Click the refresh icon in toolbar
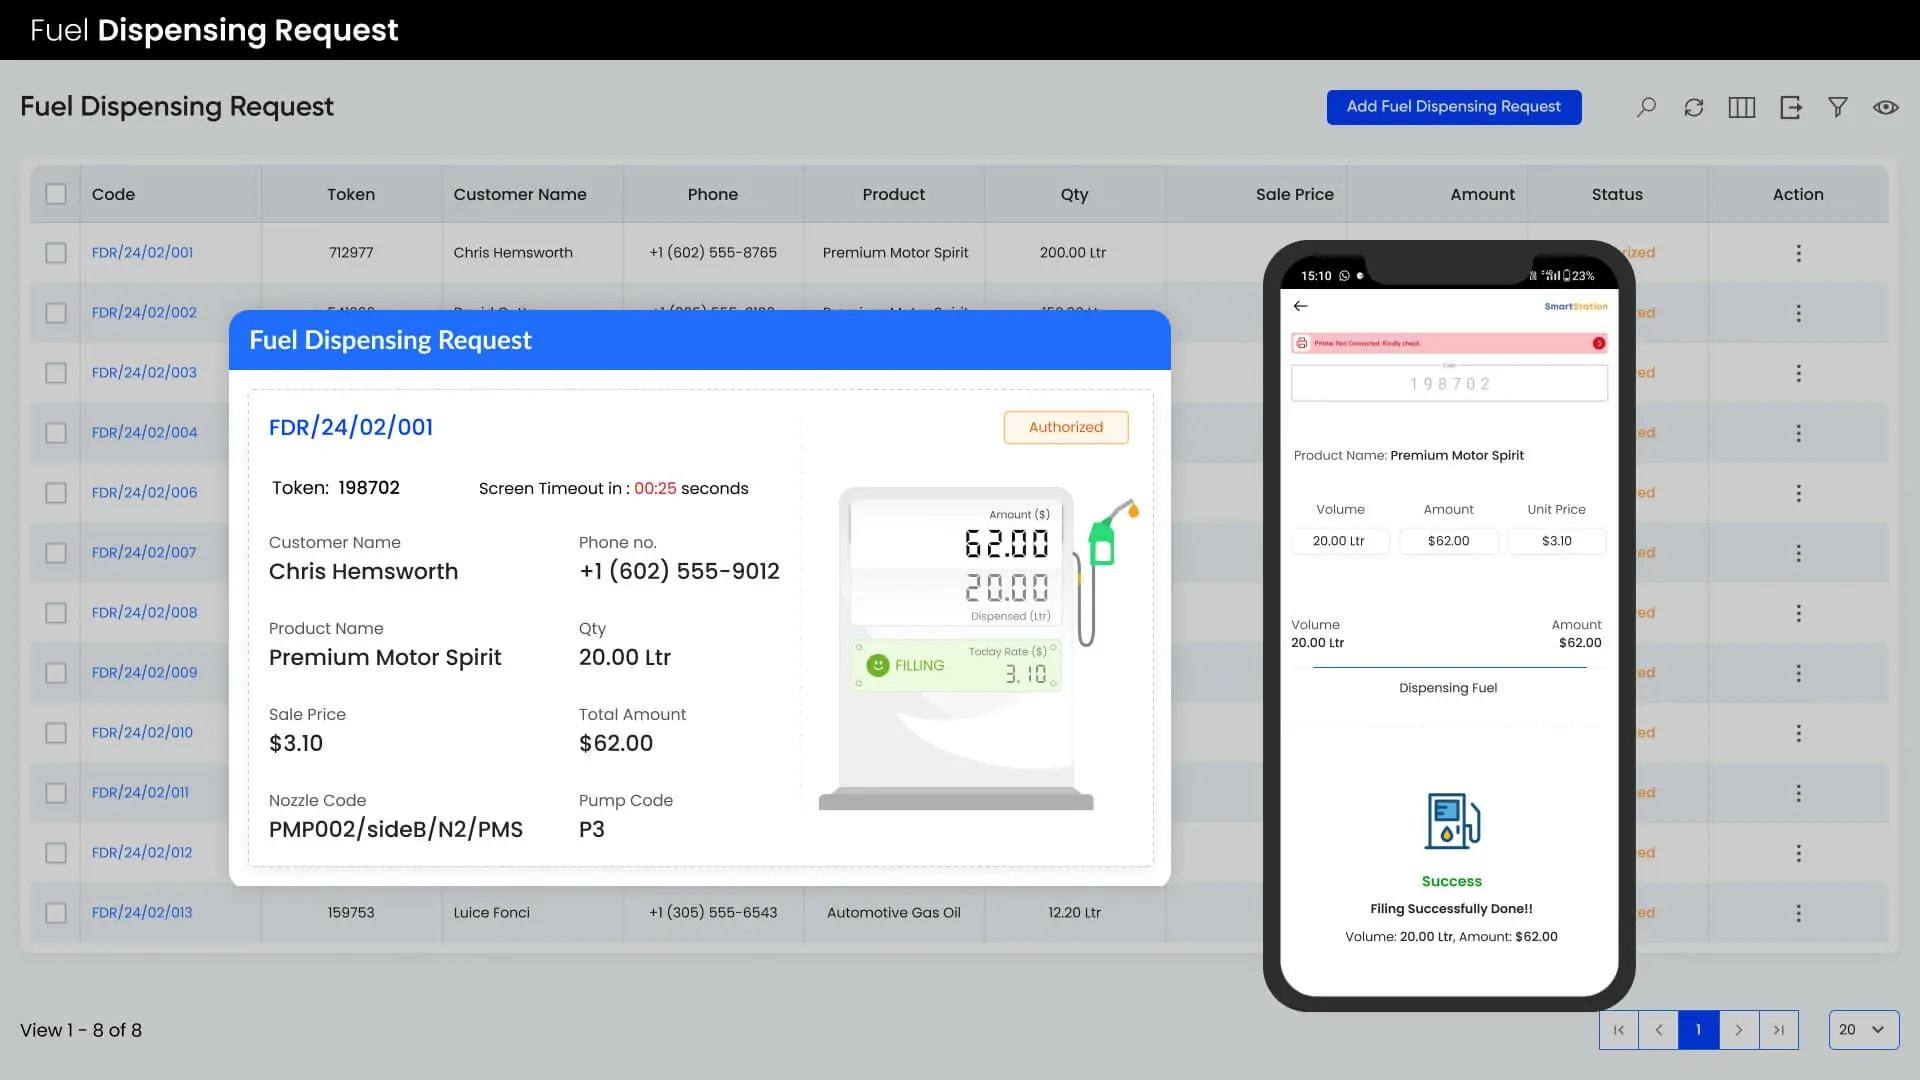This screenshot has width=1920, height=1080. point(1693,107)
